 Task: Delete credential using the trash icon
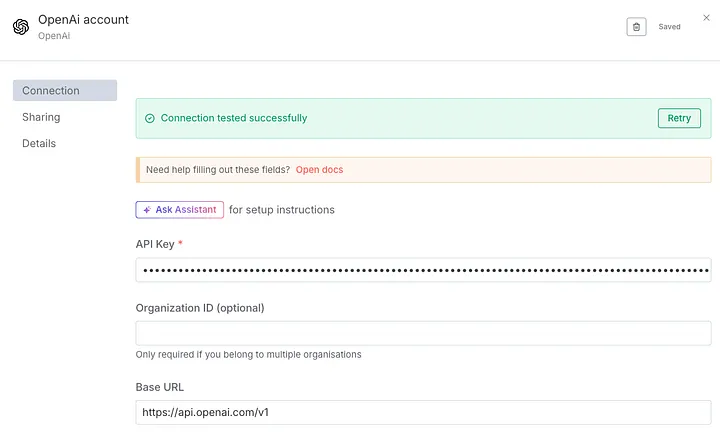click(x=636, y=27)
